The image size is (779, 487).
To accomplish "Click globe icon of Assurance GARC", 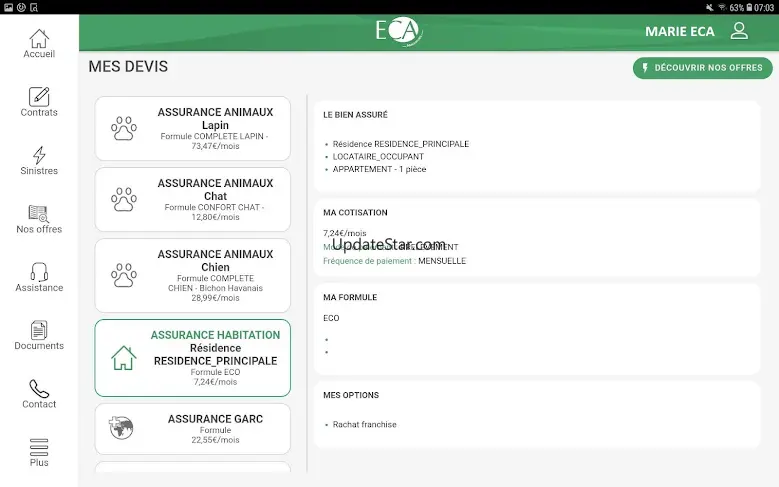I will pos(121,428).
